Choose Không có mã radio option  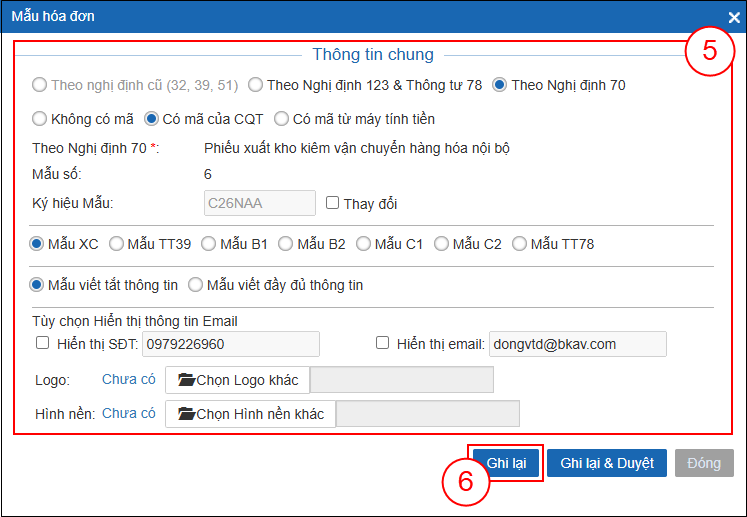(x=40, y=119)
